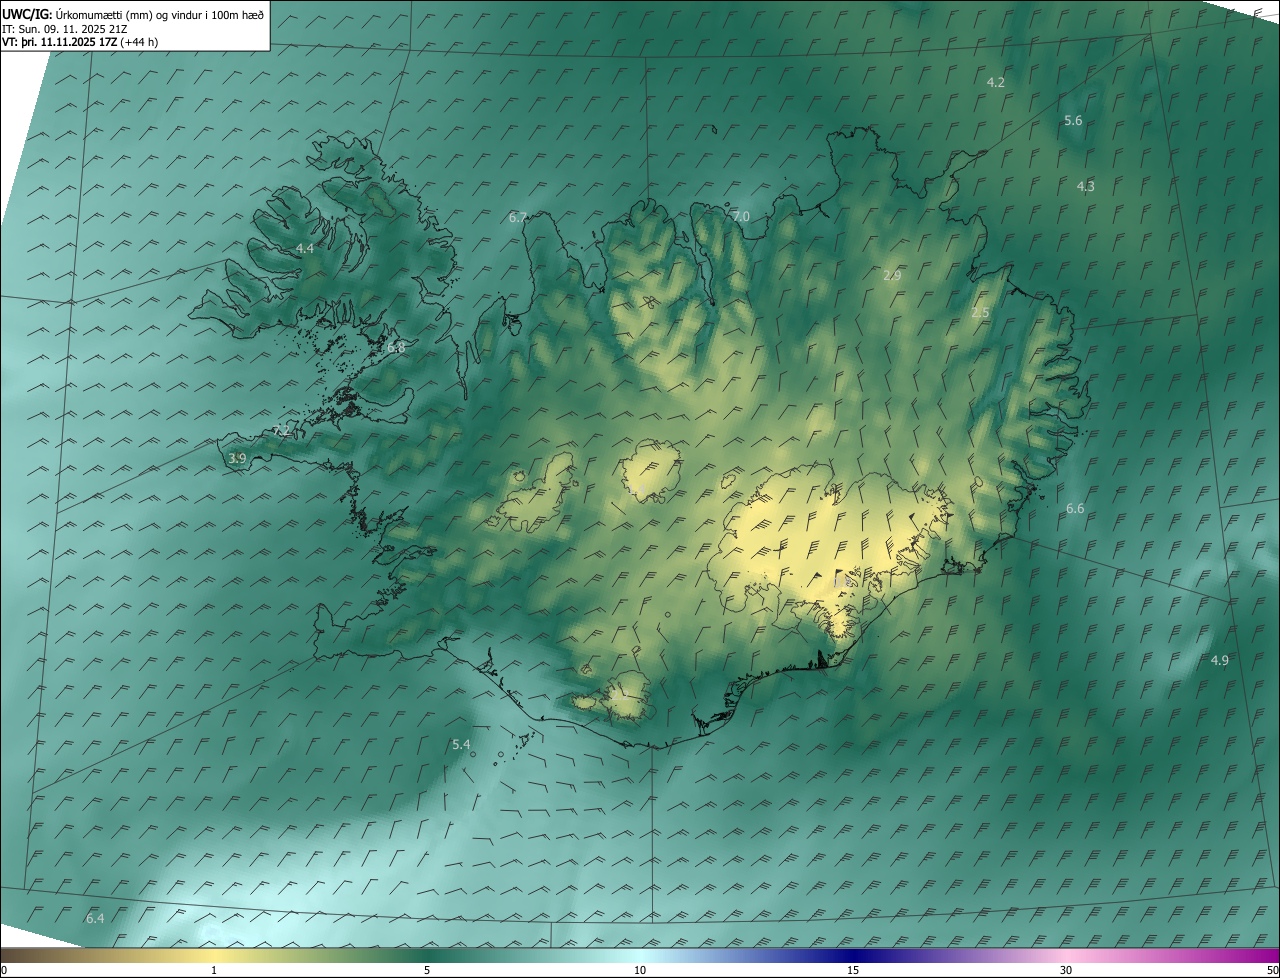Click the valid time line 'VT: þri. 11.11.2025 17Z (+44 h)'

[x=80, y=42]
